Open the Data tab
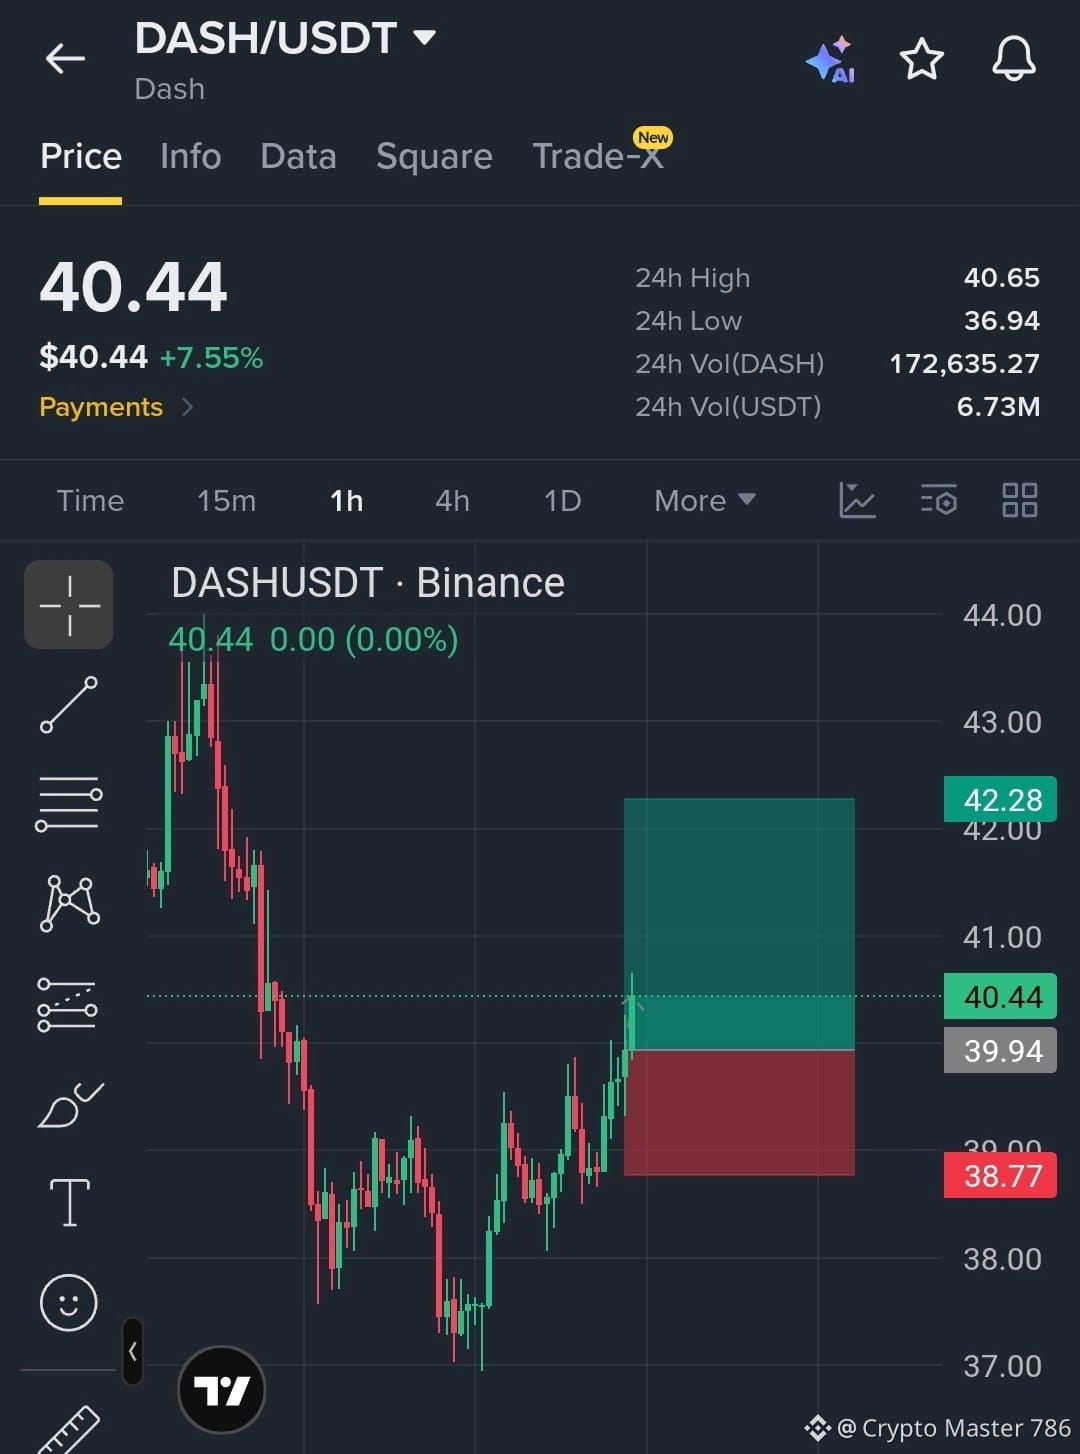 coord(298,156)
